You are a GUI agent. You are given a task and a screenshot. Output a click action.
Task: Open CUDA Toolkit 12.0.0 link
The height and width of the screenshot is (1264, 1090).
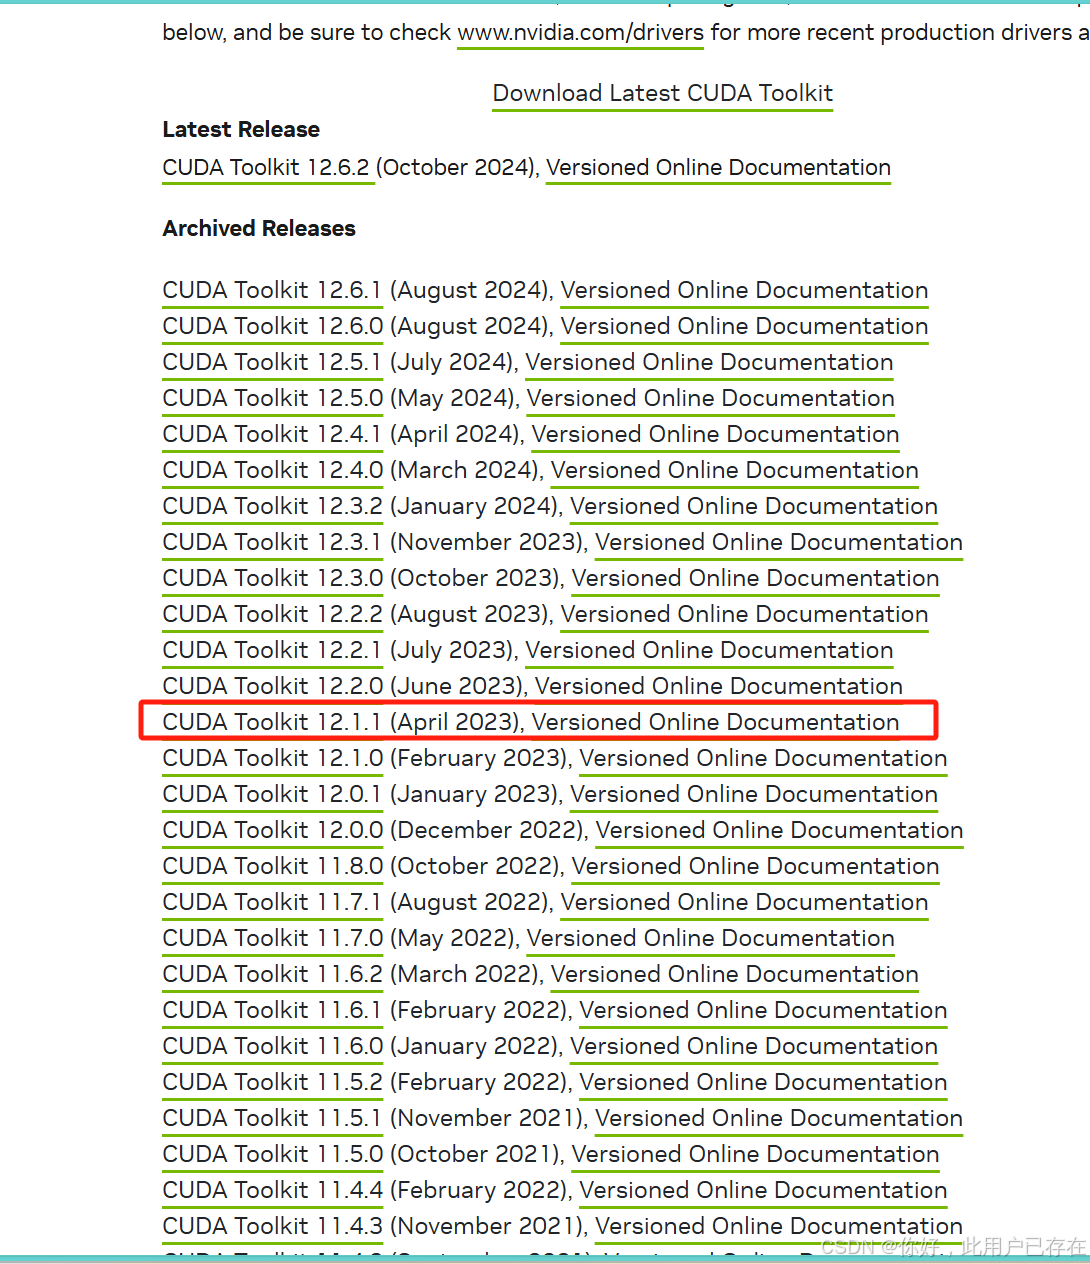273,830
